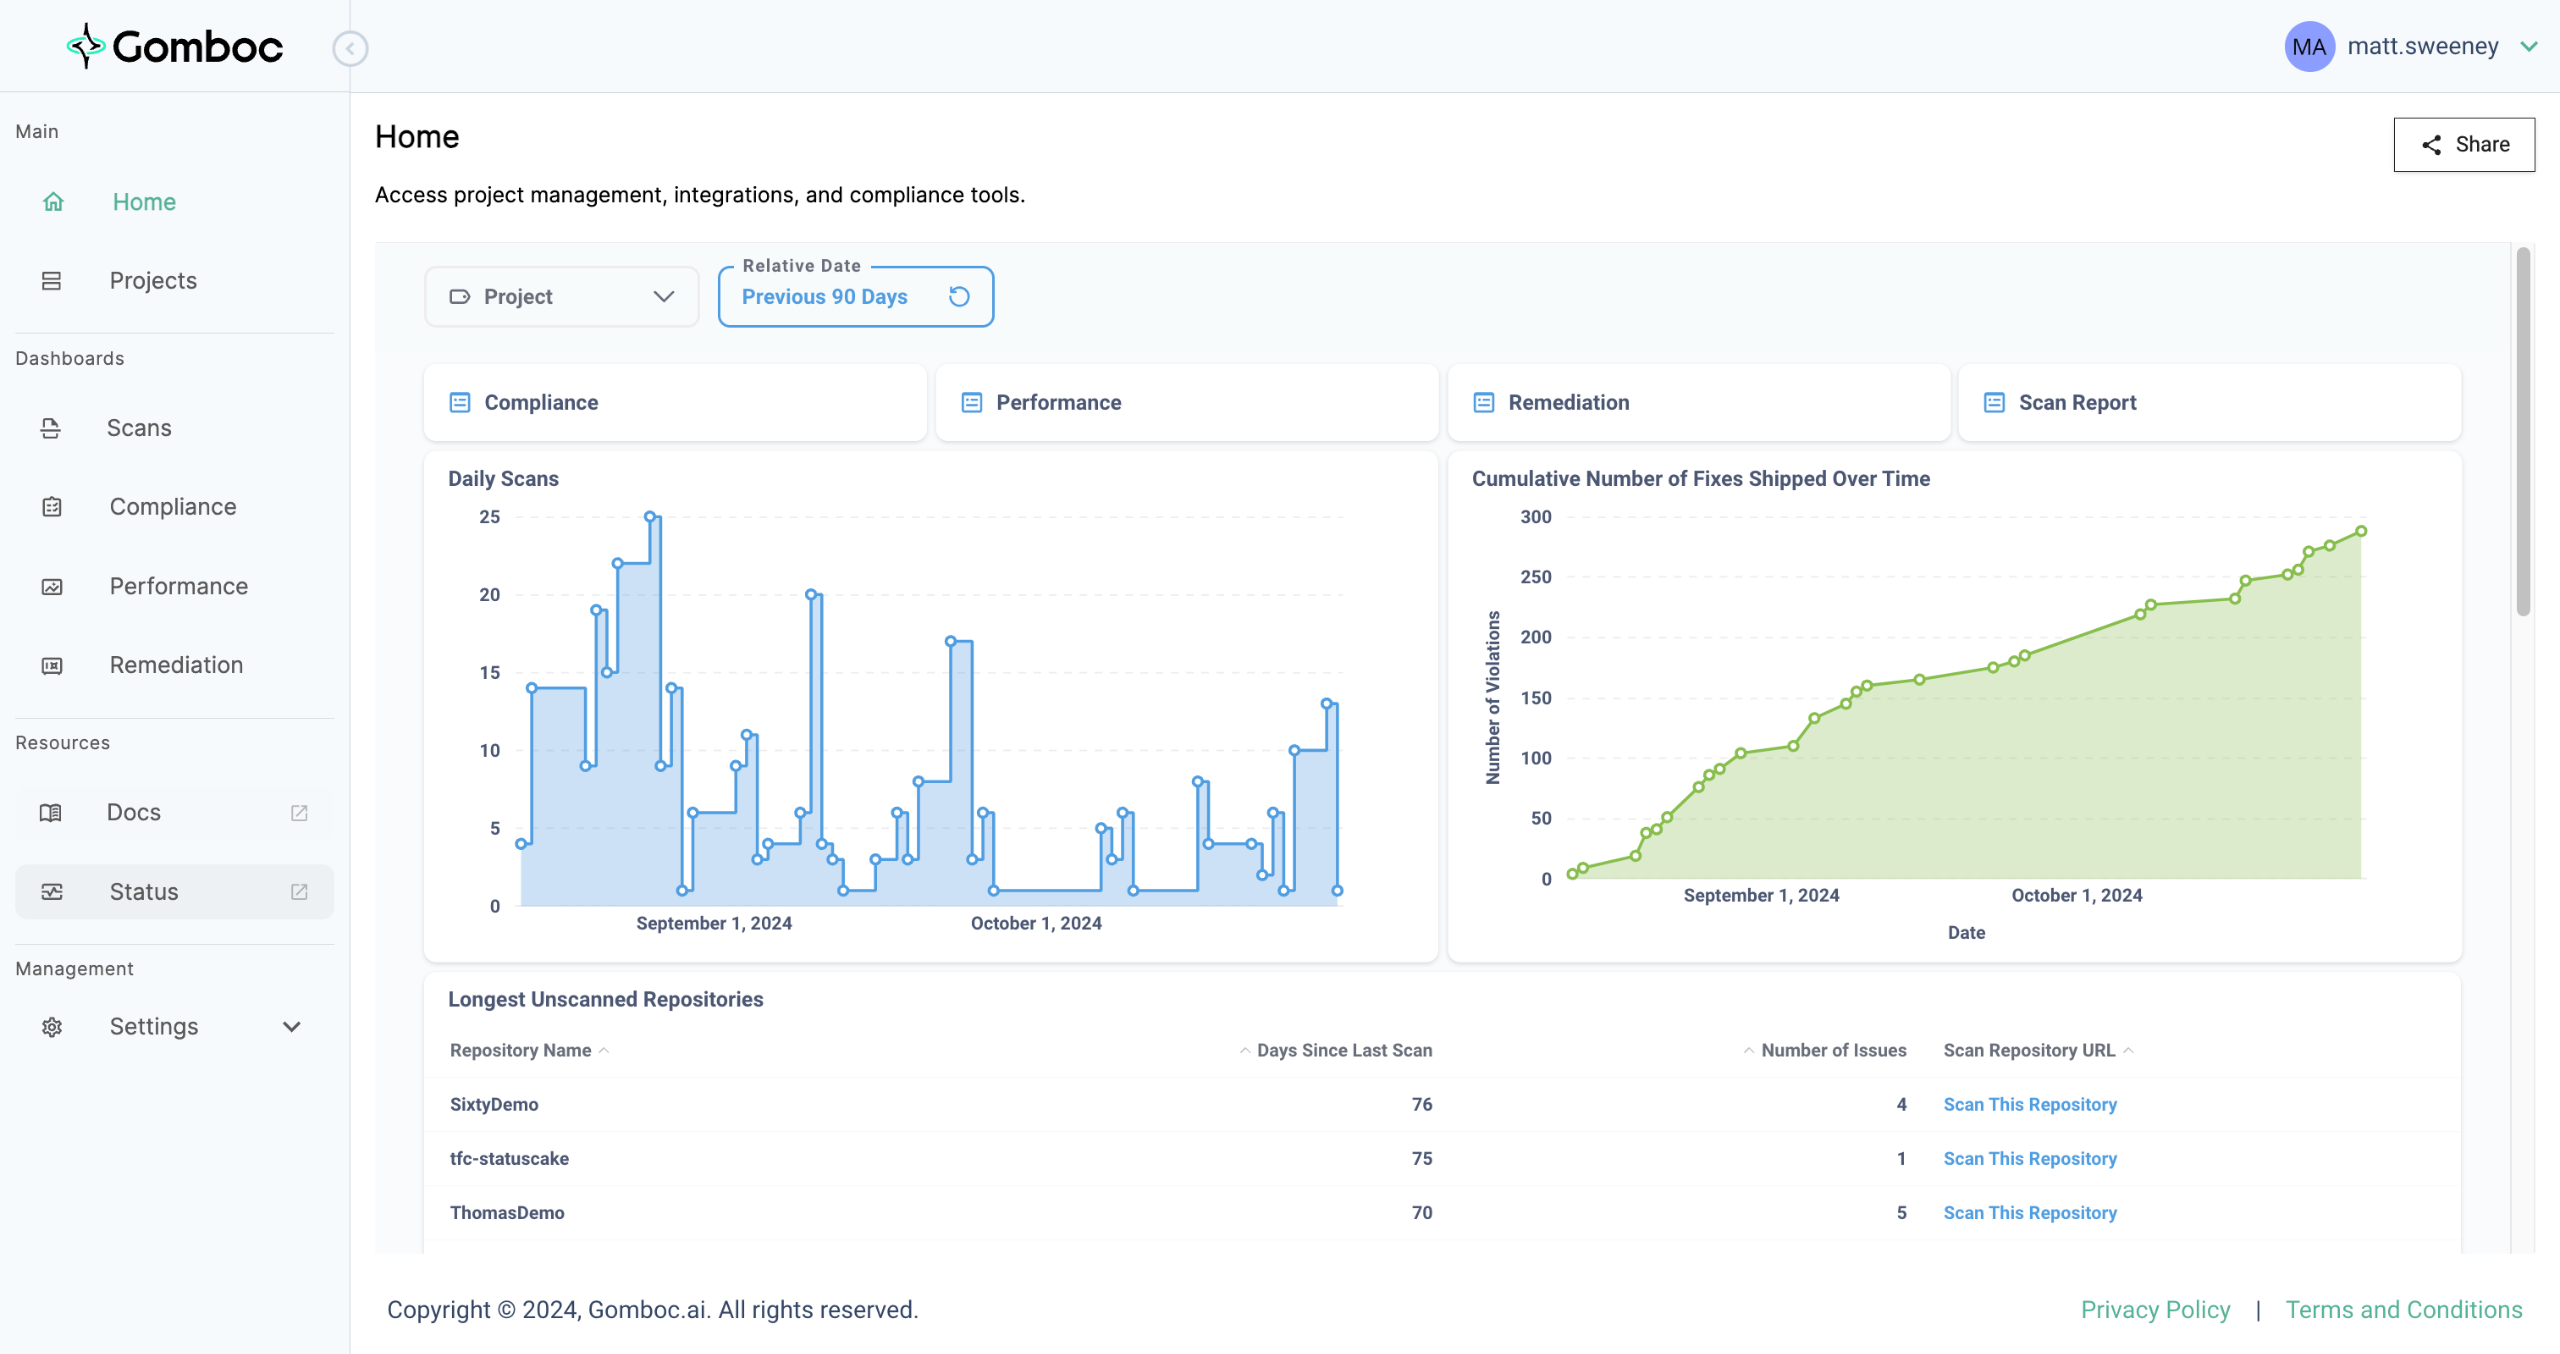Open the matt.sweeney user account dropdown
The width and height of the screenshot is (2560, 1354).
(2528, 46)
